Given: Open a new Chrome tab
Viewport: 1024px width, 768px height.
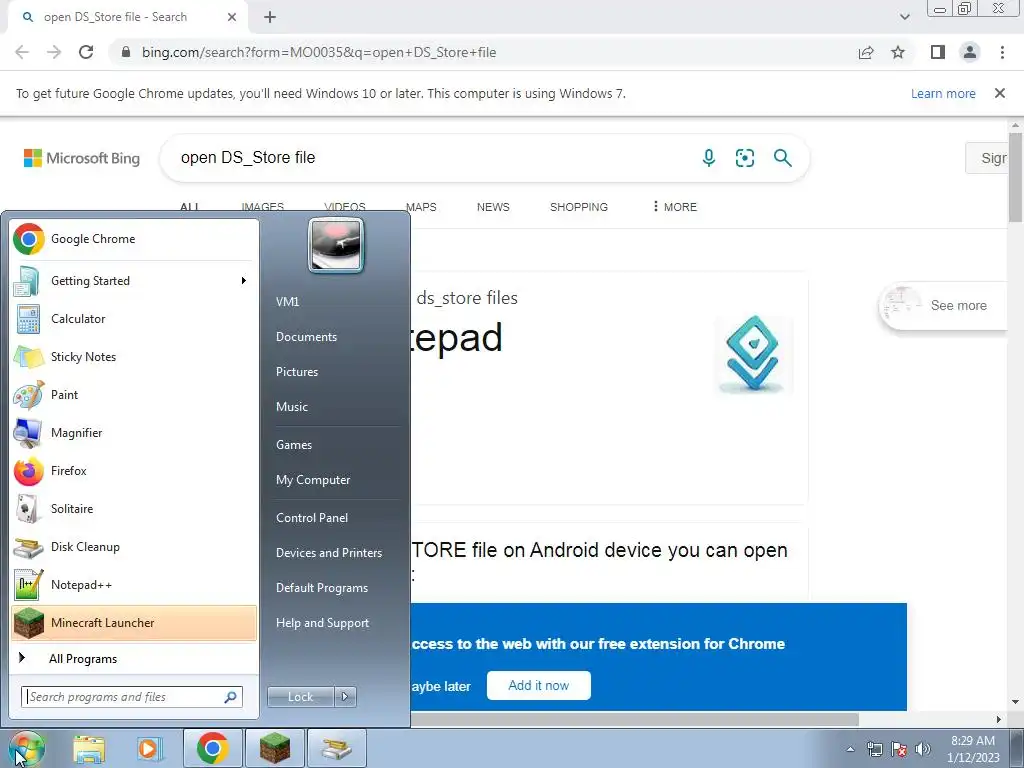Looking at the screenshot, I should click(x=270, y=17).
